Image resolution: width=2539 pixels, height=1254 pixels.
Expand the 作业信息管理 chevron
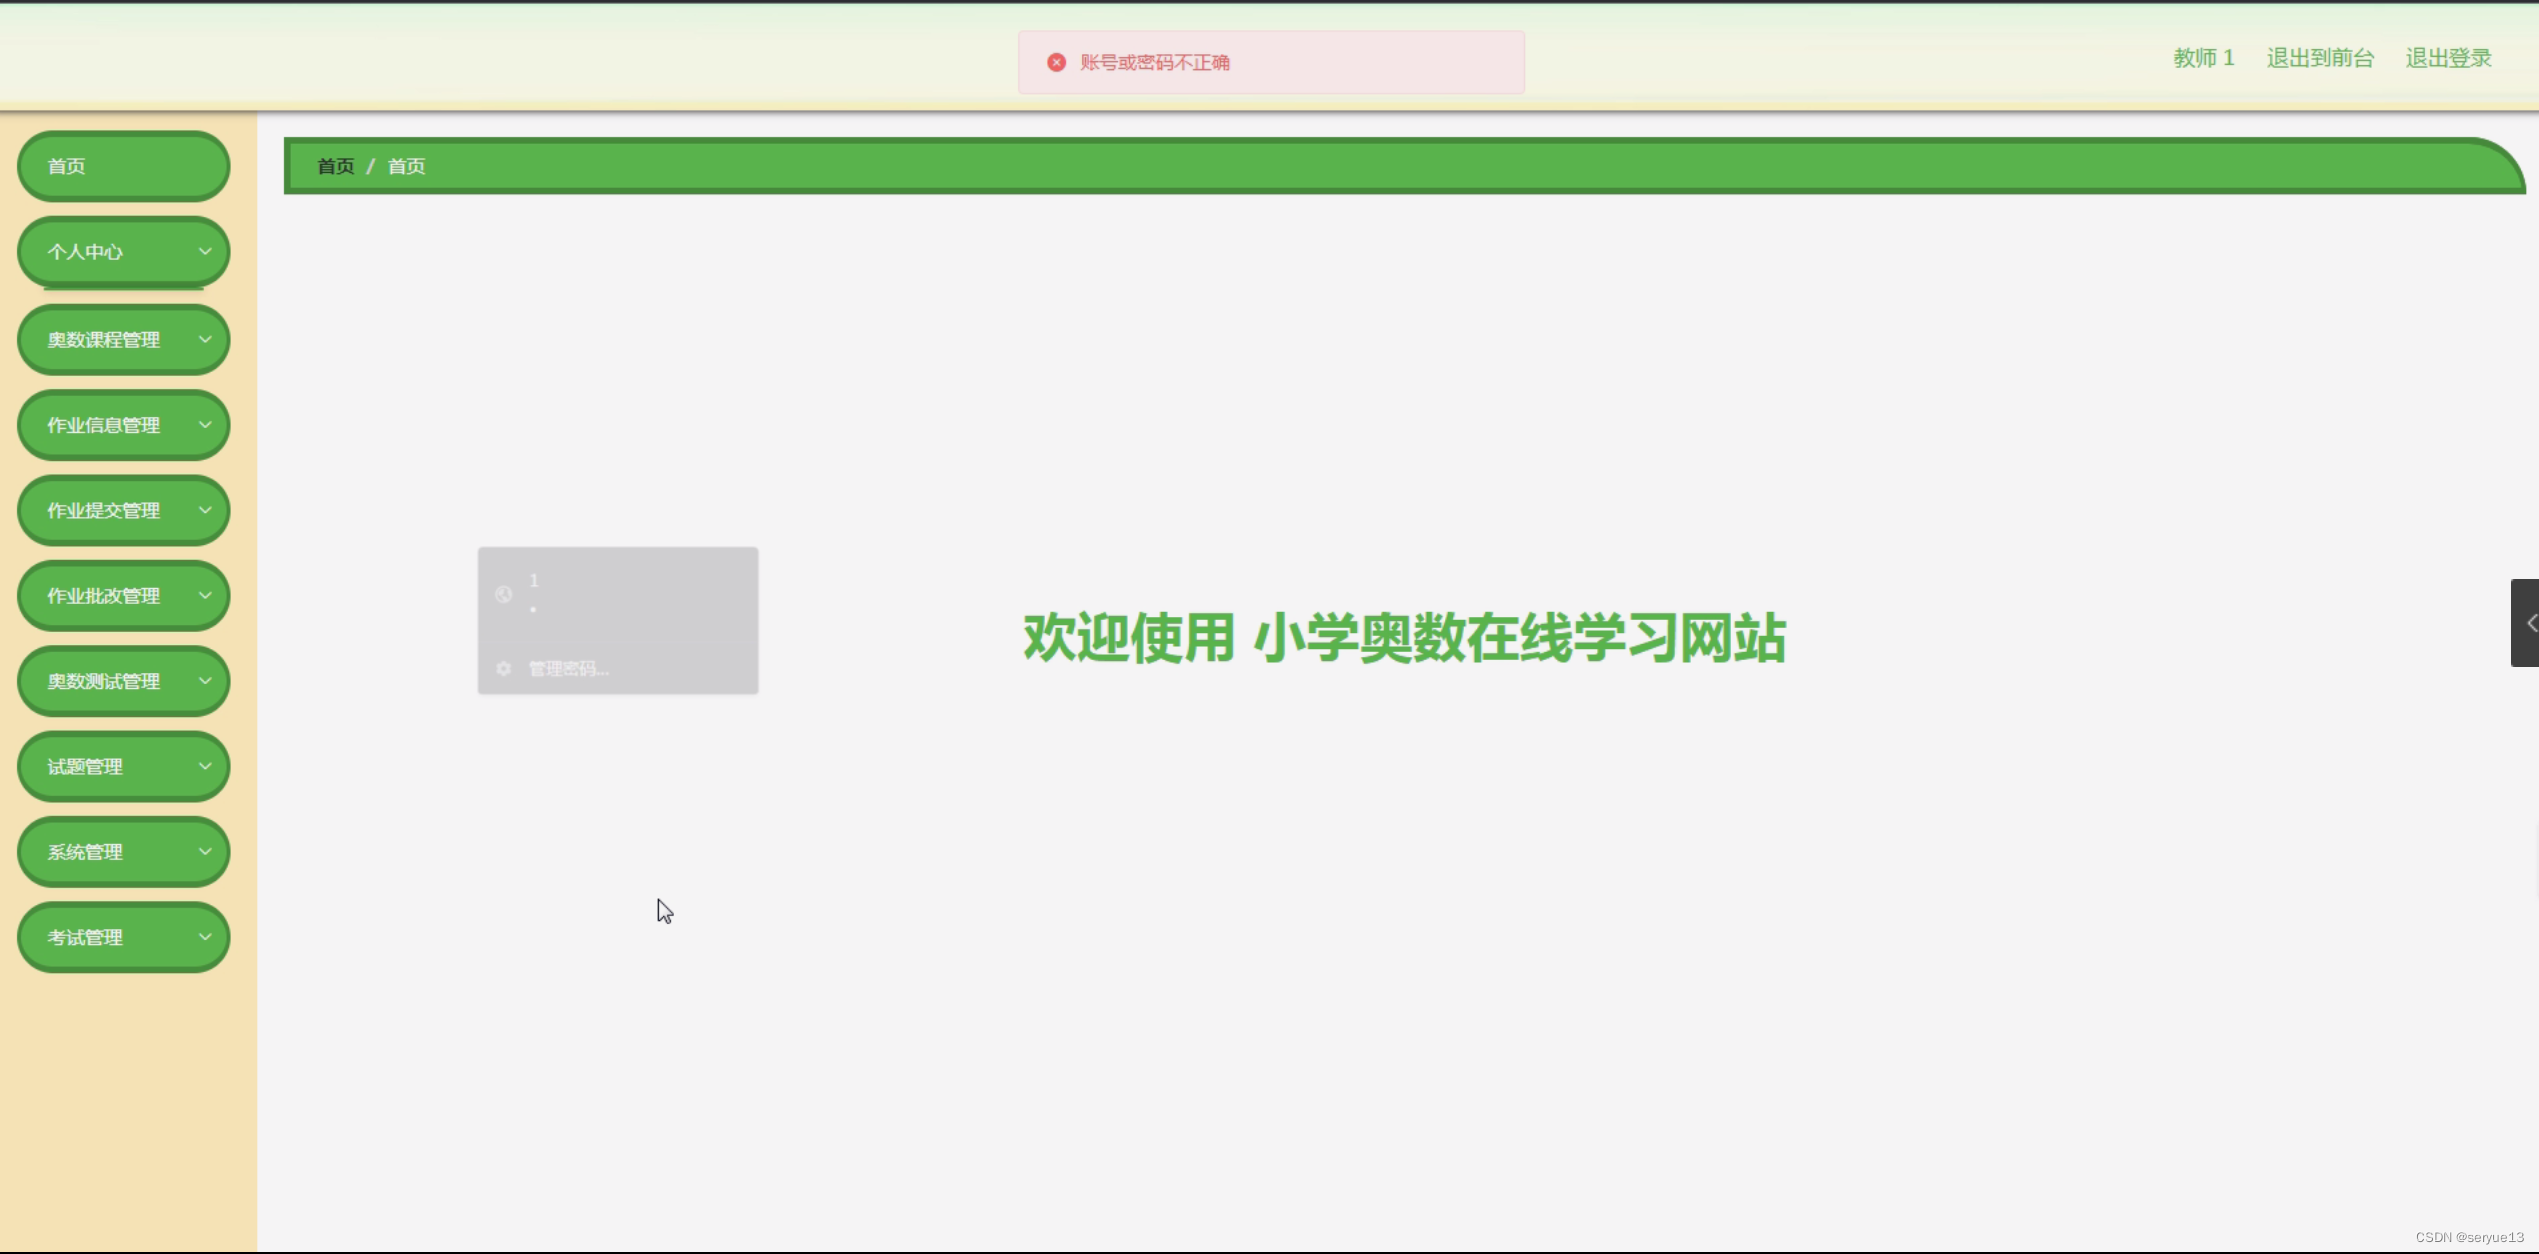point(205,425)
